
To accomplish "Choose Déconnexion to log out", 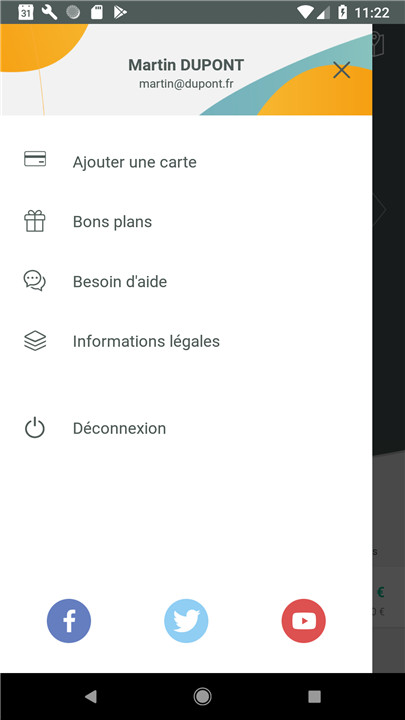I will [x=186, y=428].
